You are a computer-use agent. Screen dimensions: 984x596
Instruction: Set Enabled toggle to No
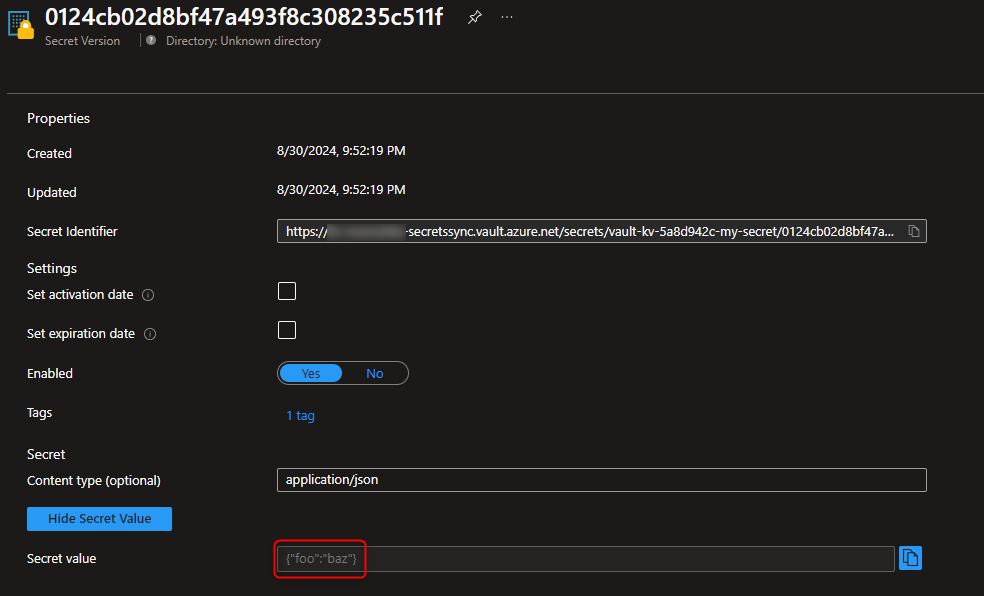pyautogui.click(x=374, y=373)
